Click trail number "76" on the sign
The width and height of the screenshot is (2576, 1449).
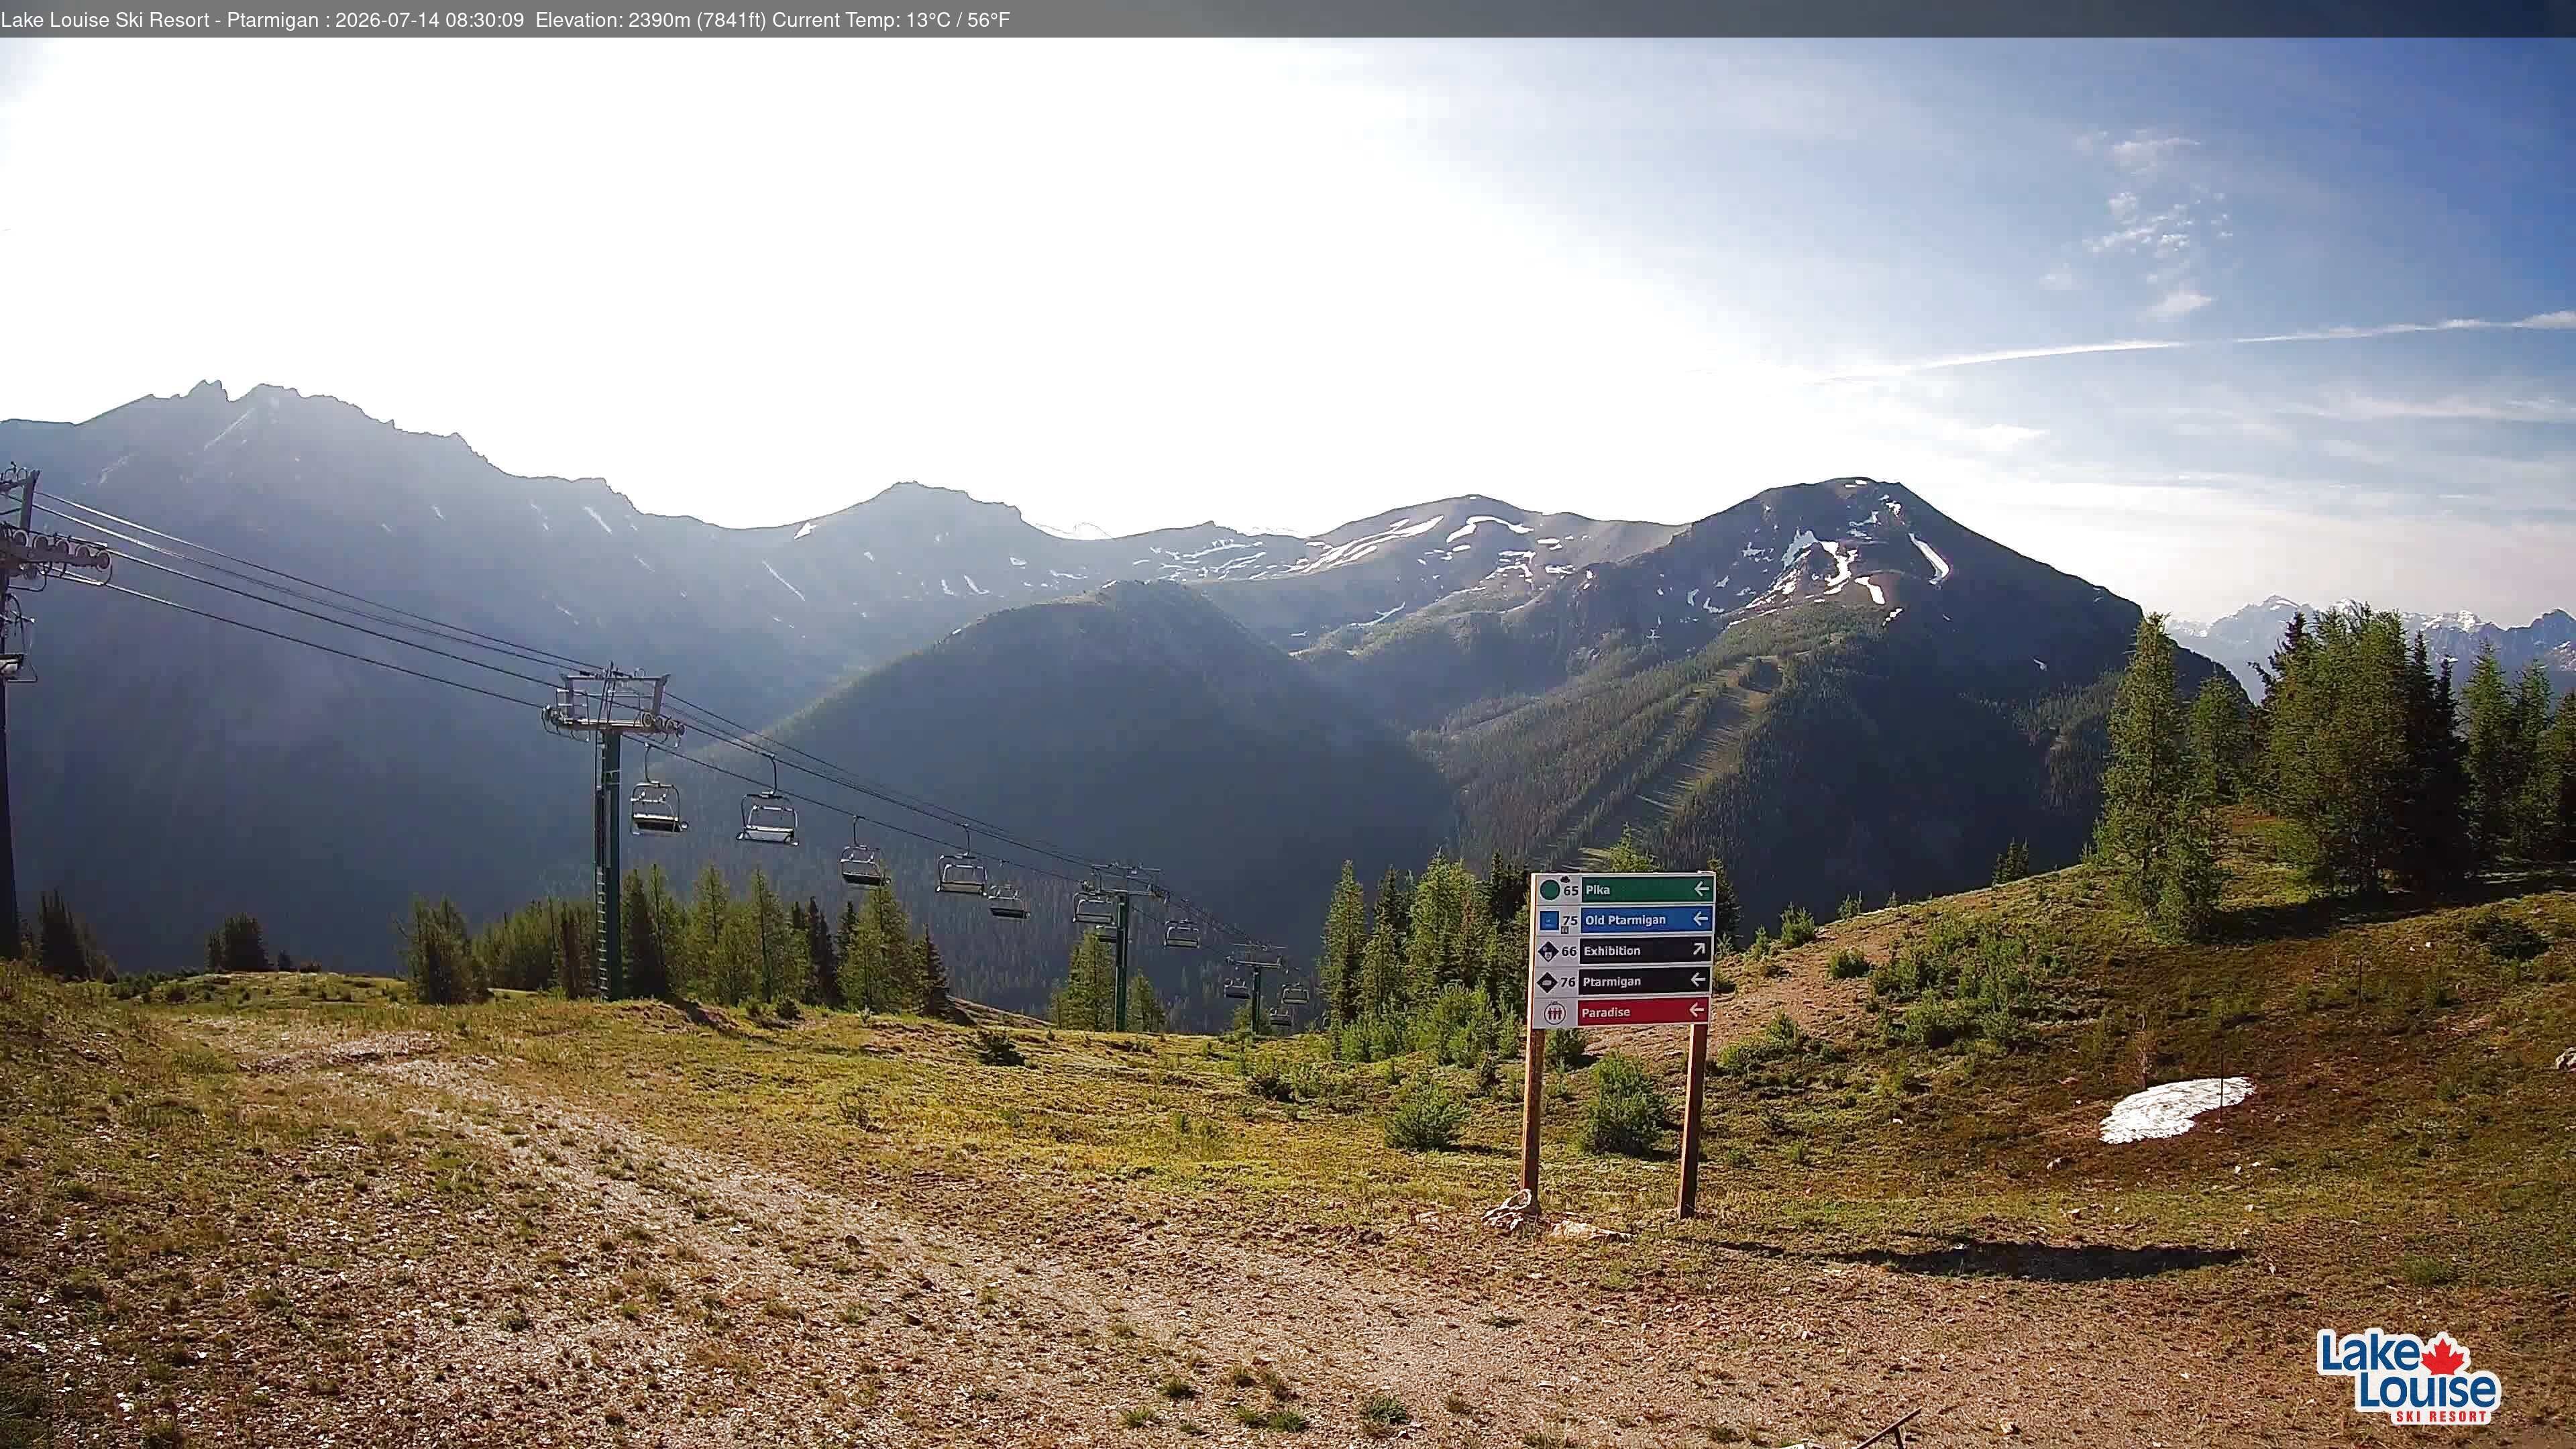(x=1568, y=983)
